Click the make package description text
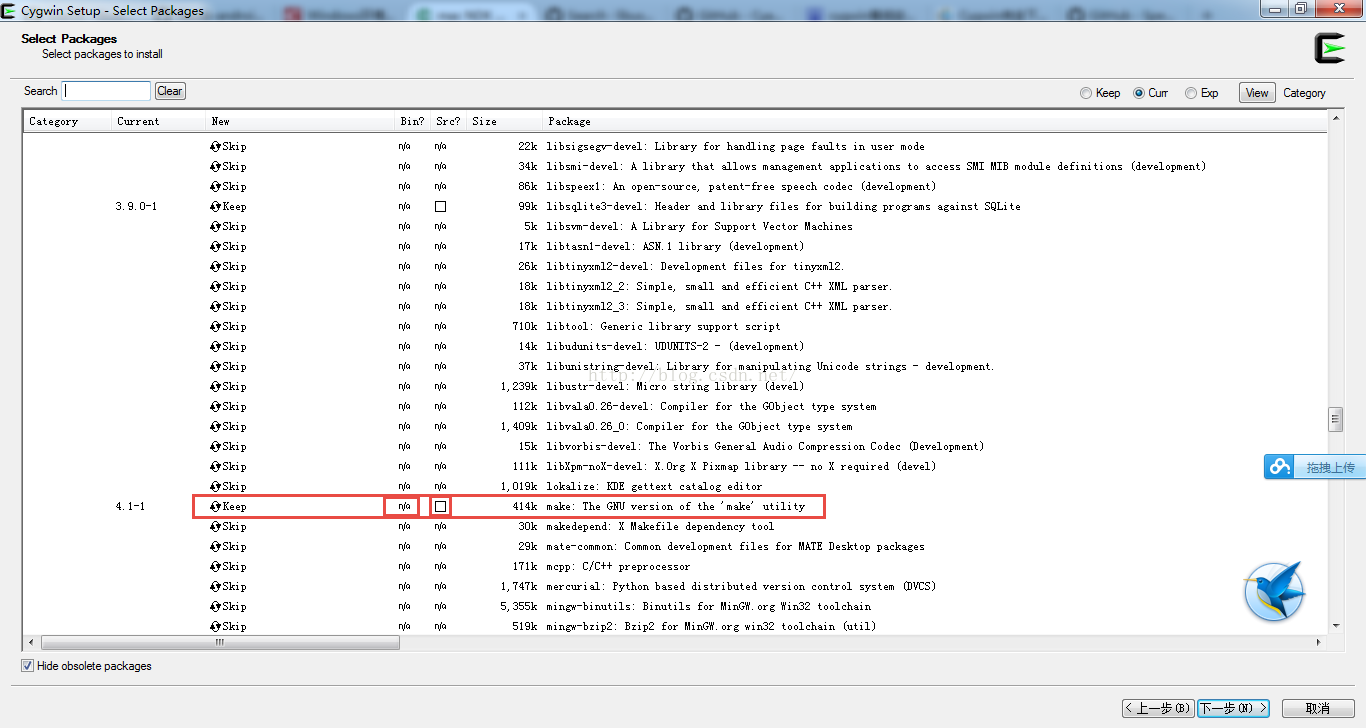 pos(676,506)
